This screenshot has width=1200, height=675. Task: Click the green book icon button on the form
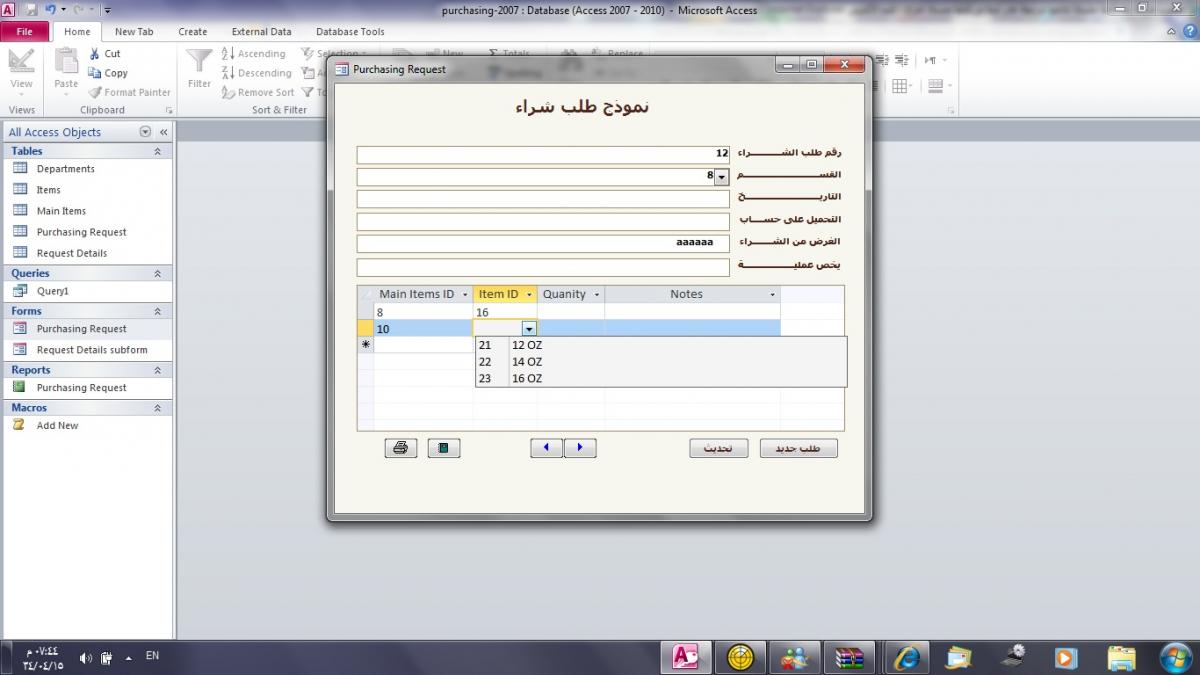pyautogui.click(x=444, y=448)
